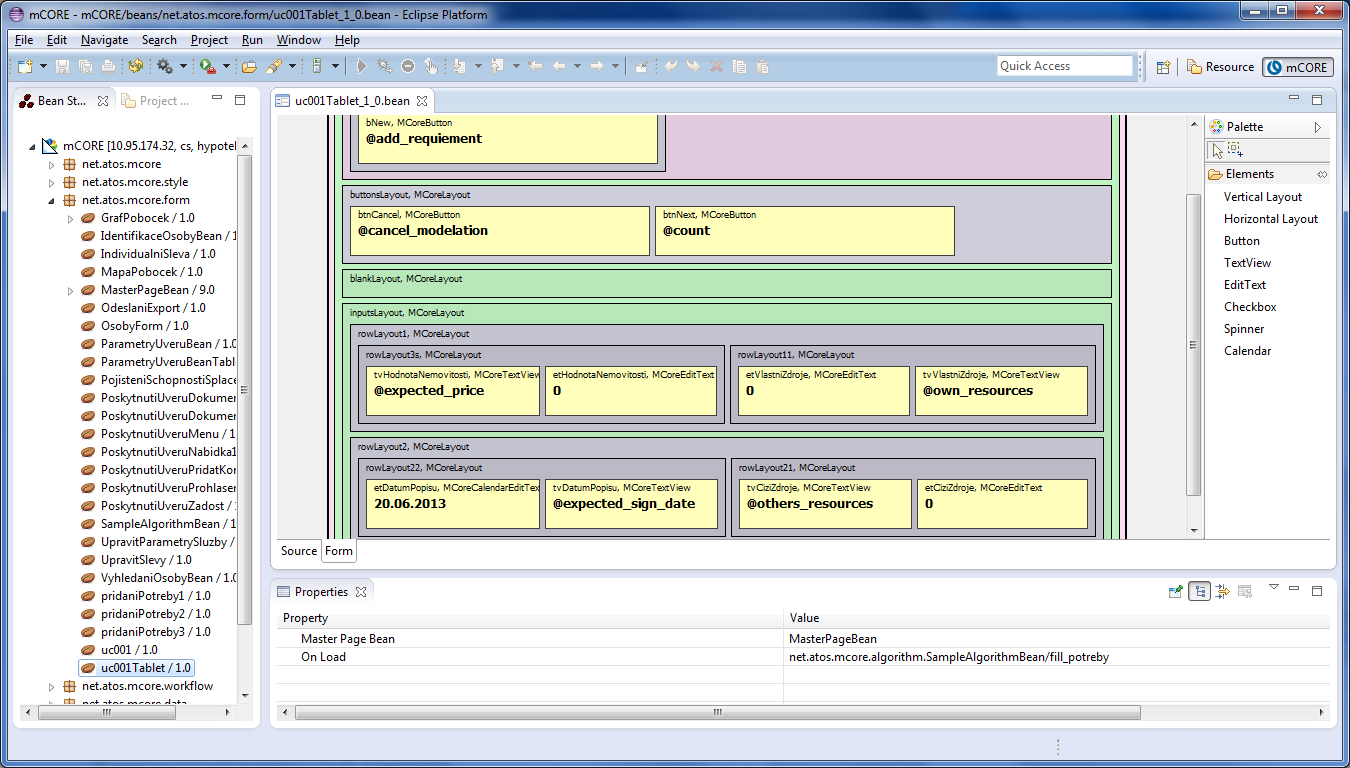Click the Quick Access search field
Screen dimensions: 1350x768
[x=1065, y=66]
